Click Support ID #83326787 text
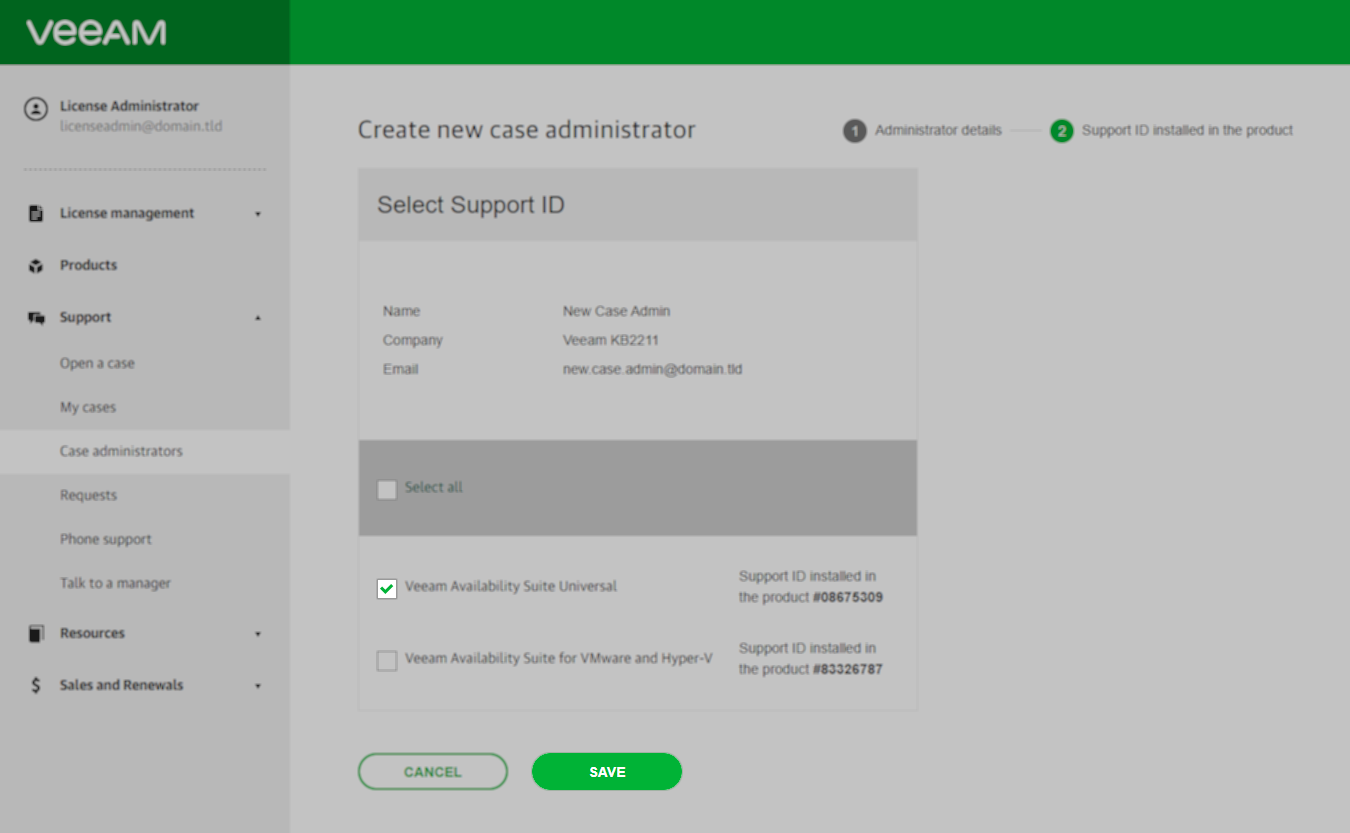The width and height of the screenshot is (1350, 833). (811, 659)
